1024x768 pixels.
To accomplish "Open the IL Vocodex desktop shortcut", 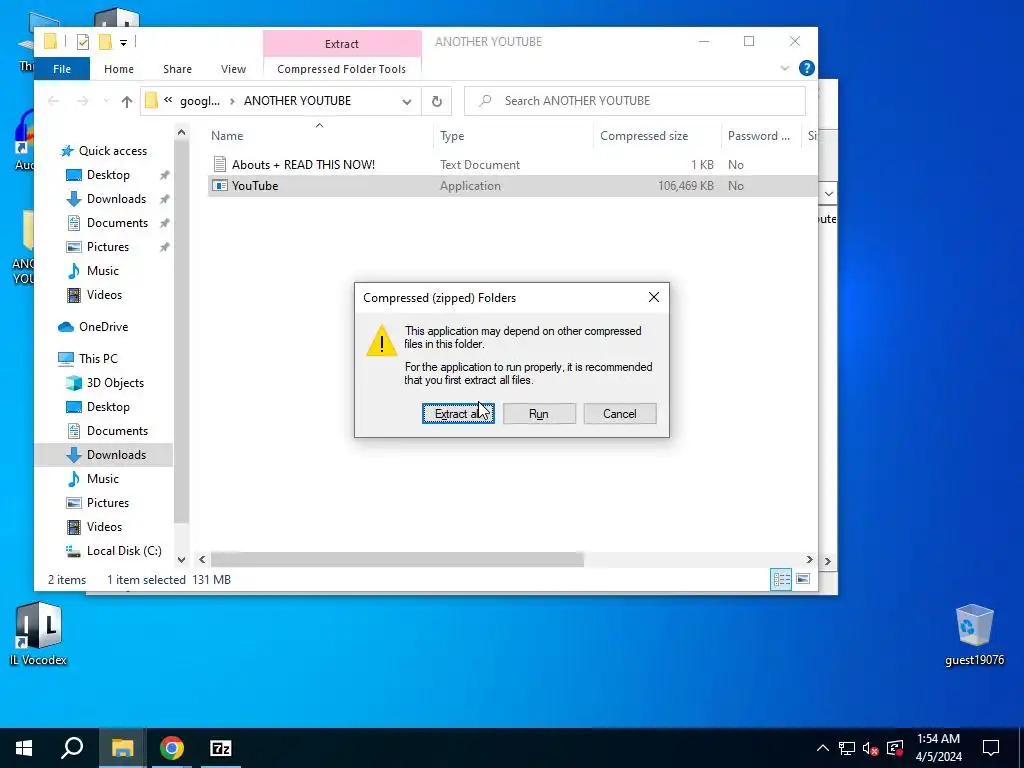I will click(39, 633).
